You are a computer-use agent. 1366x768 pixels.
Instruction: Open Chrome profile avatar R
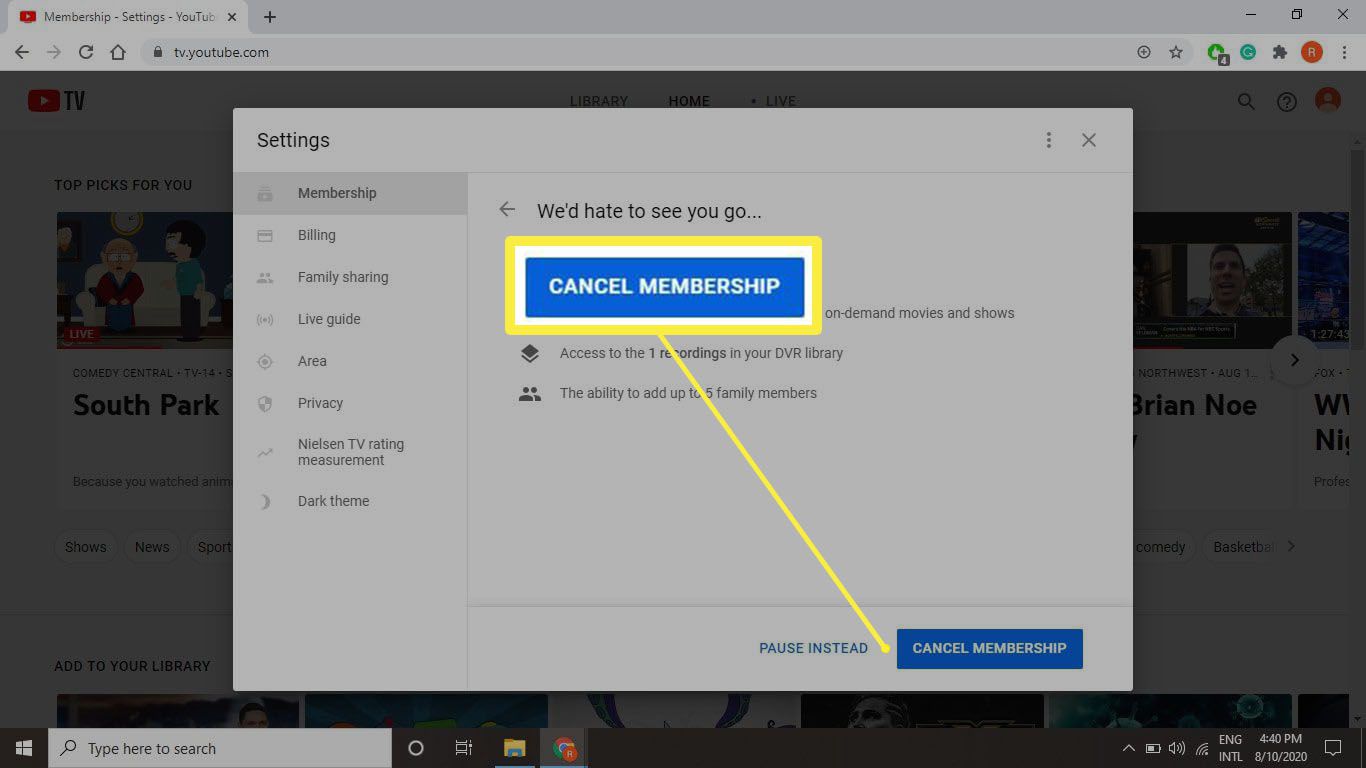[1312, 52]
